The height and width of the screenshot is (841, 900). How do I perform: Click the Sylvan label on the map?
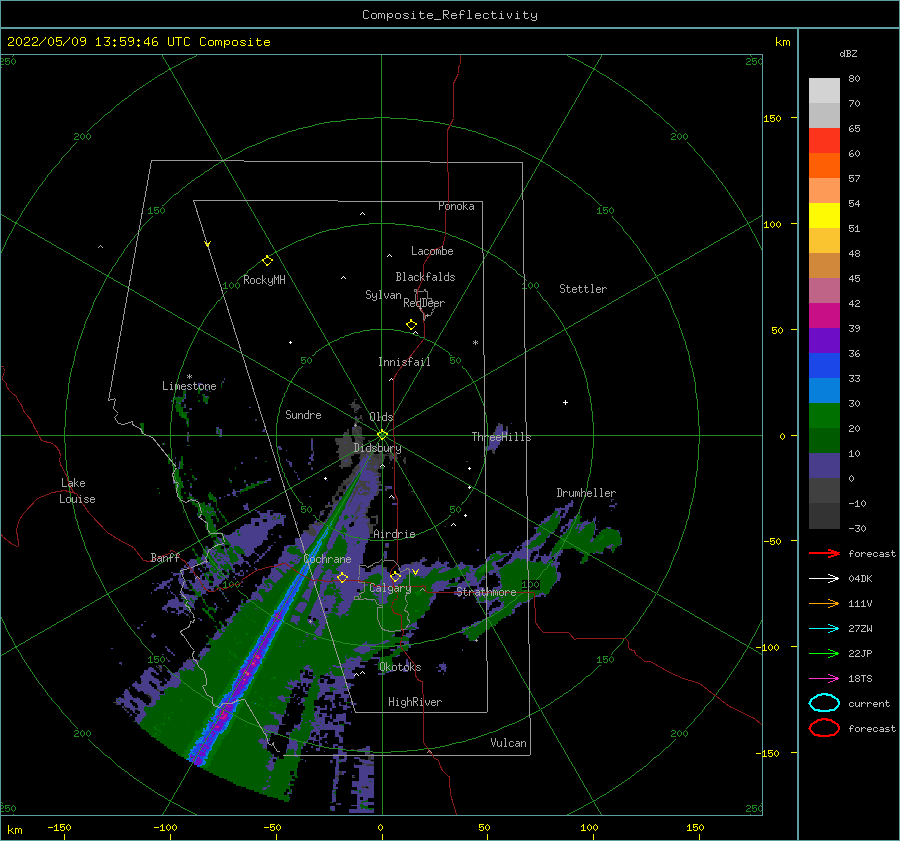pos(383,295)
